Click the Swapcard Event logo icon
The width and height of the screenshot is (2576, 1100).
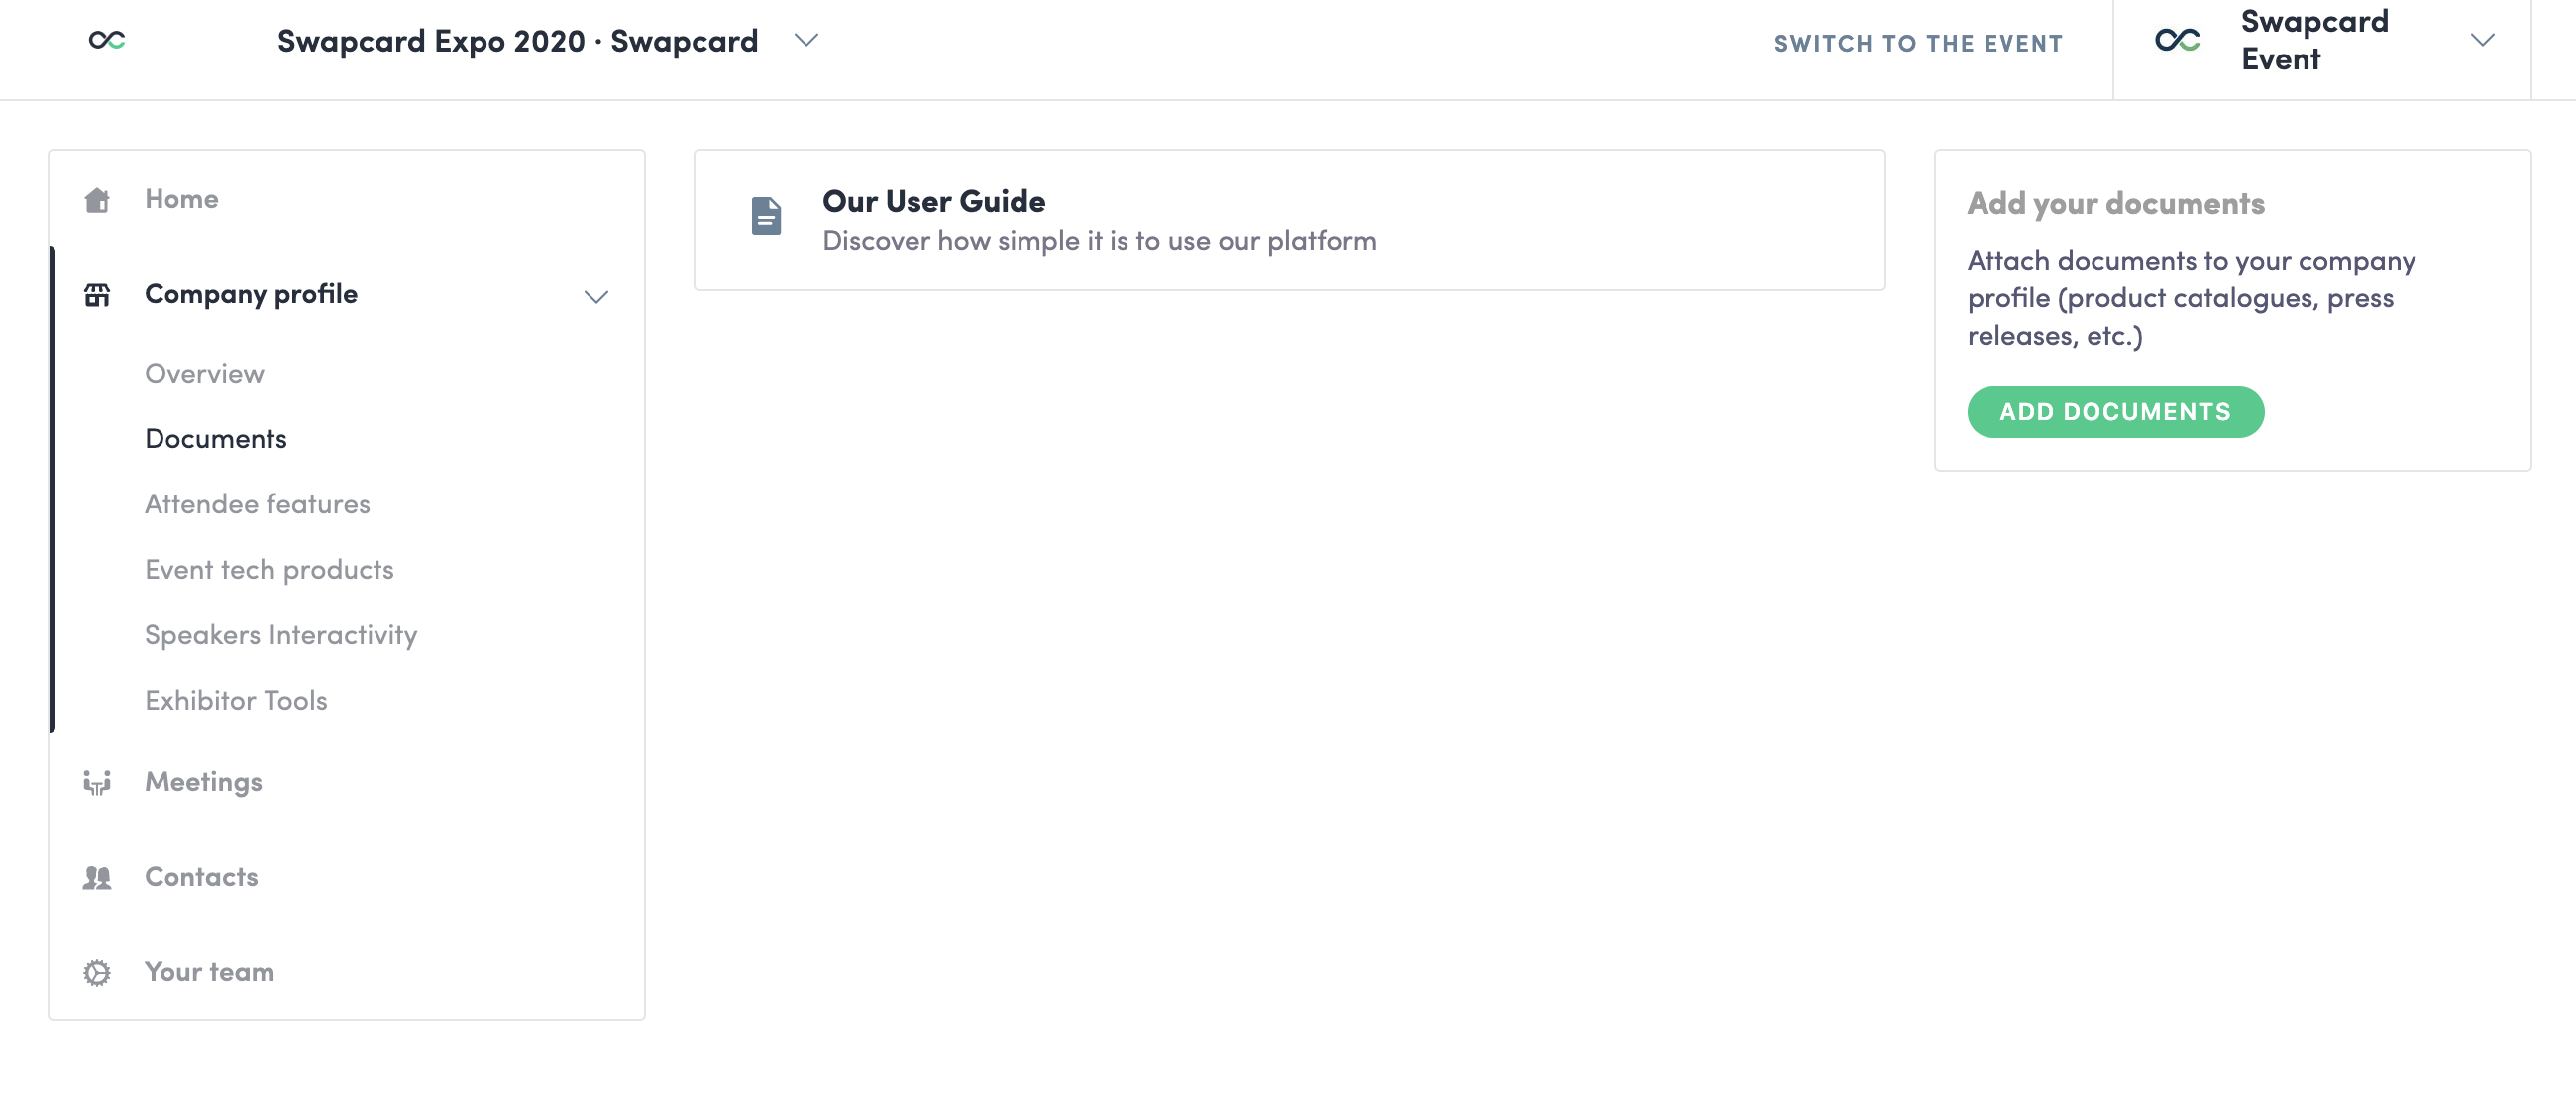[2176, 40]
